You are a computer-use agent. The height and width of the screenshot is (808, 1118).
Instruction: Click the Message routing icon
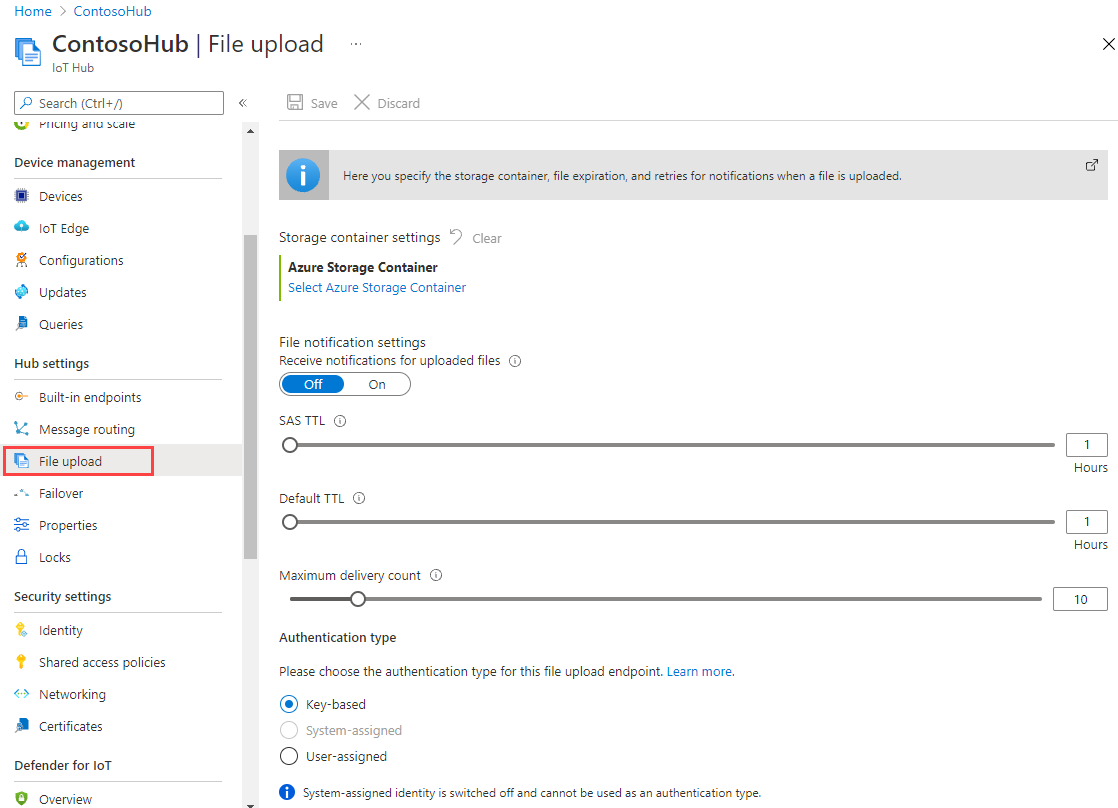[x=22, y=430]
